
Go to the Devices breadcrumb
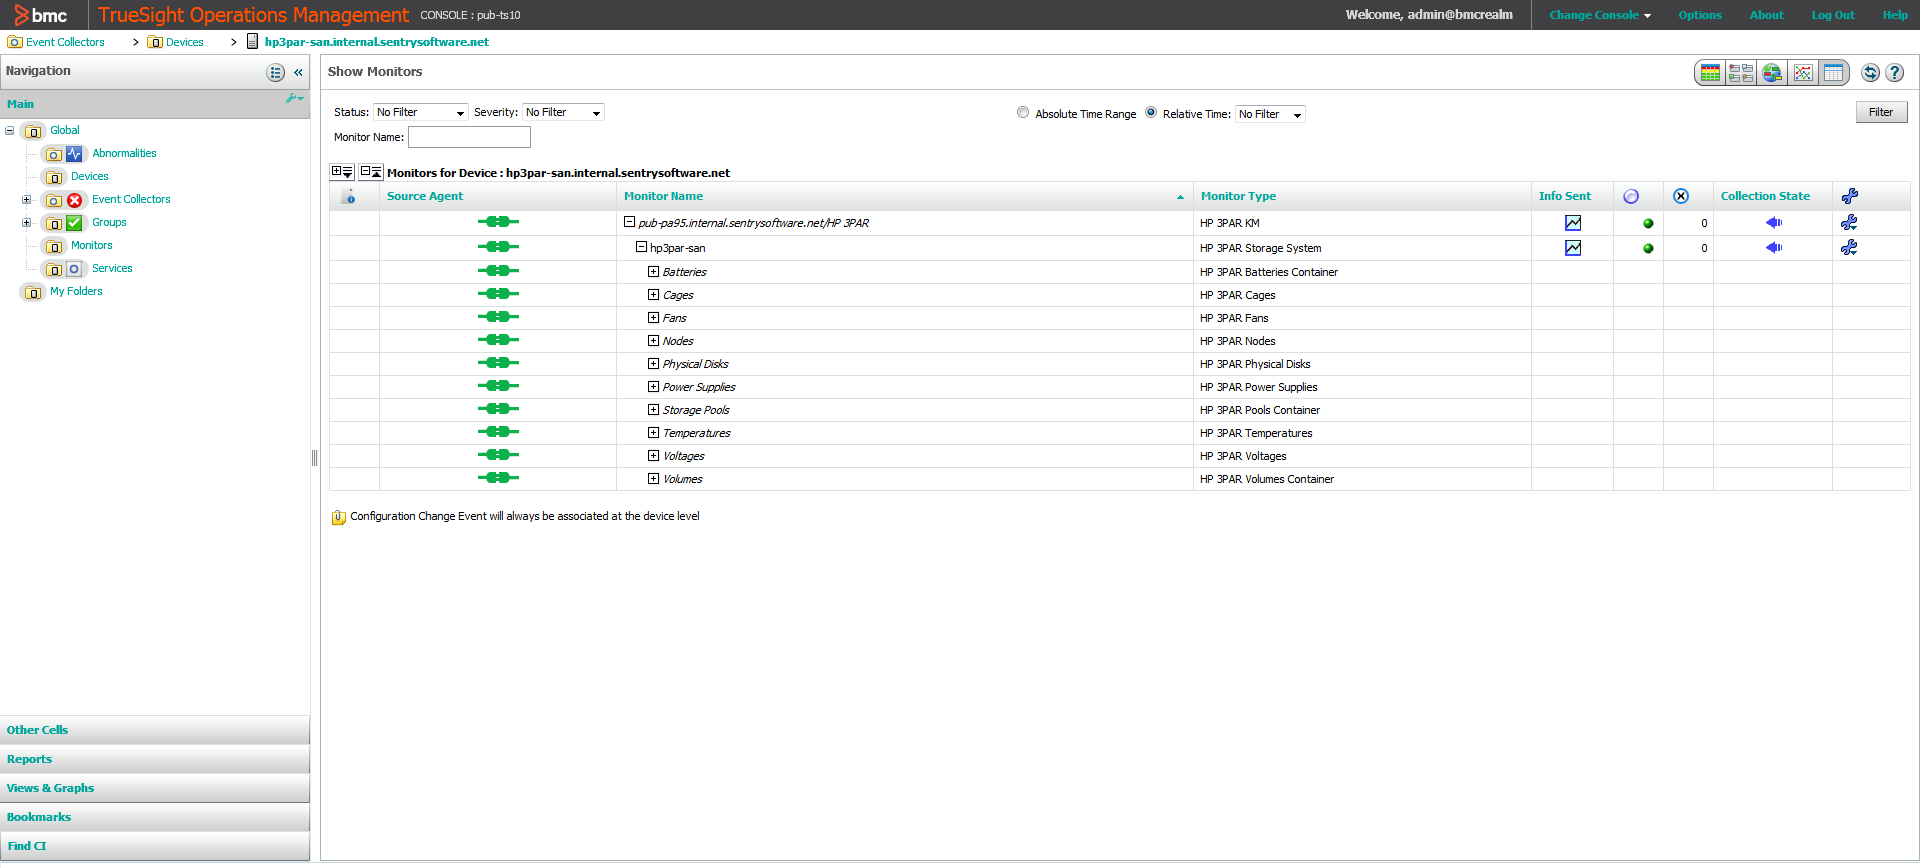click(184, 42)
